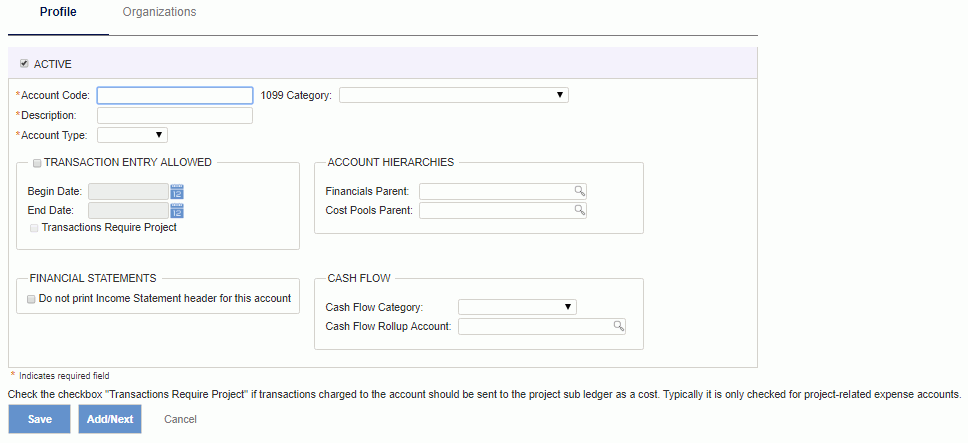Image resolution: width=968 pixels, height=443 pixels.
Task: Click Financials Parent lookup magnifier icon
Action: point(580,191)
